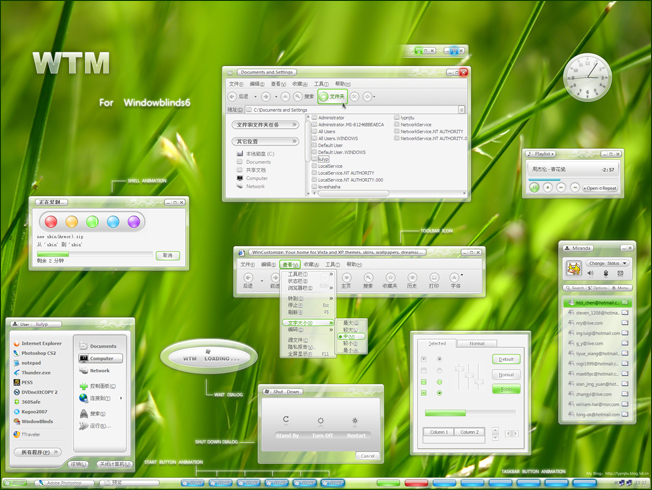Open WindowBlinds in the start menu
This screenshot has height=490, width=652.
(x=34, y=421)
